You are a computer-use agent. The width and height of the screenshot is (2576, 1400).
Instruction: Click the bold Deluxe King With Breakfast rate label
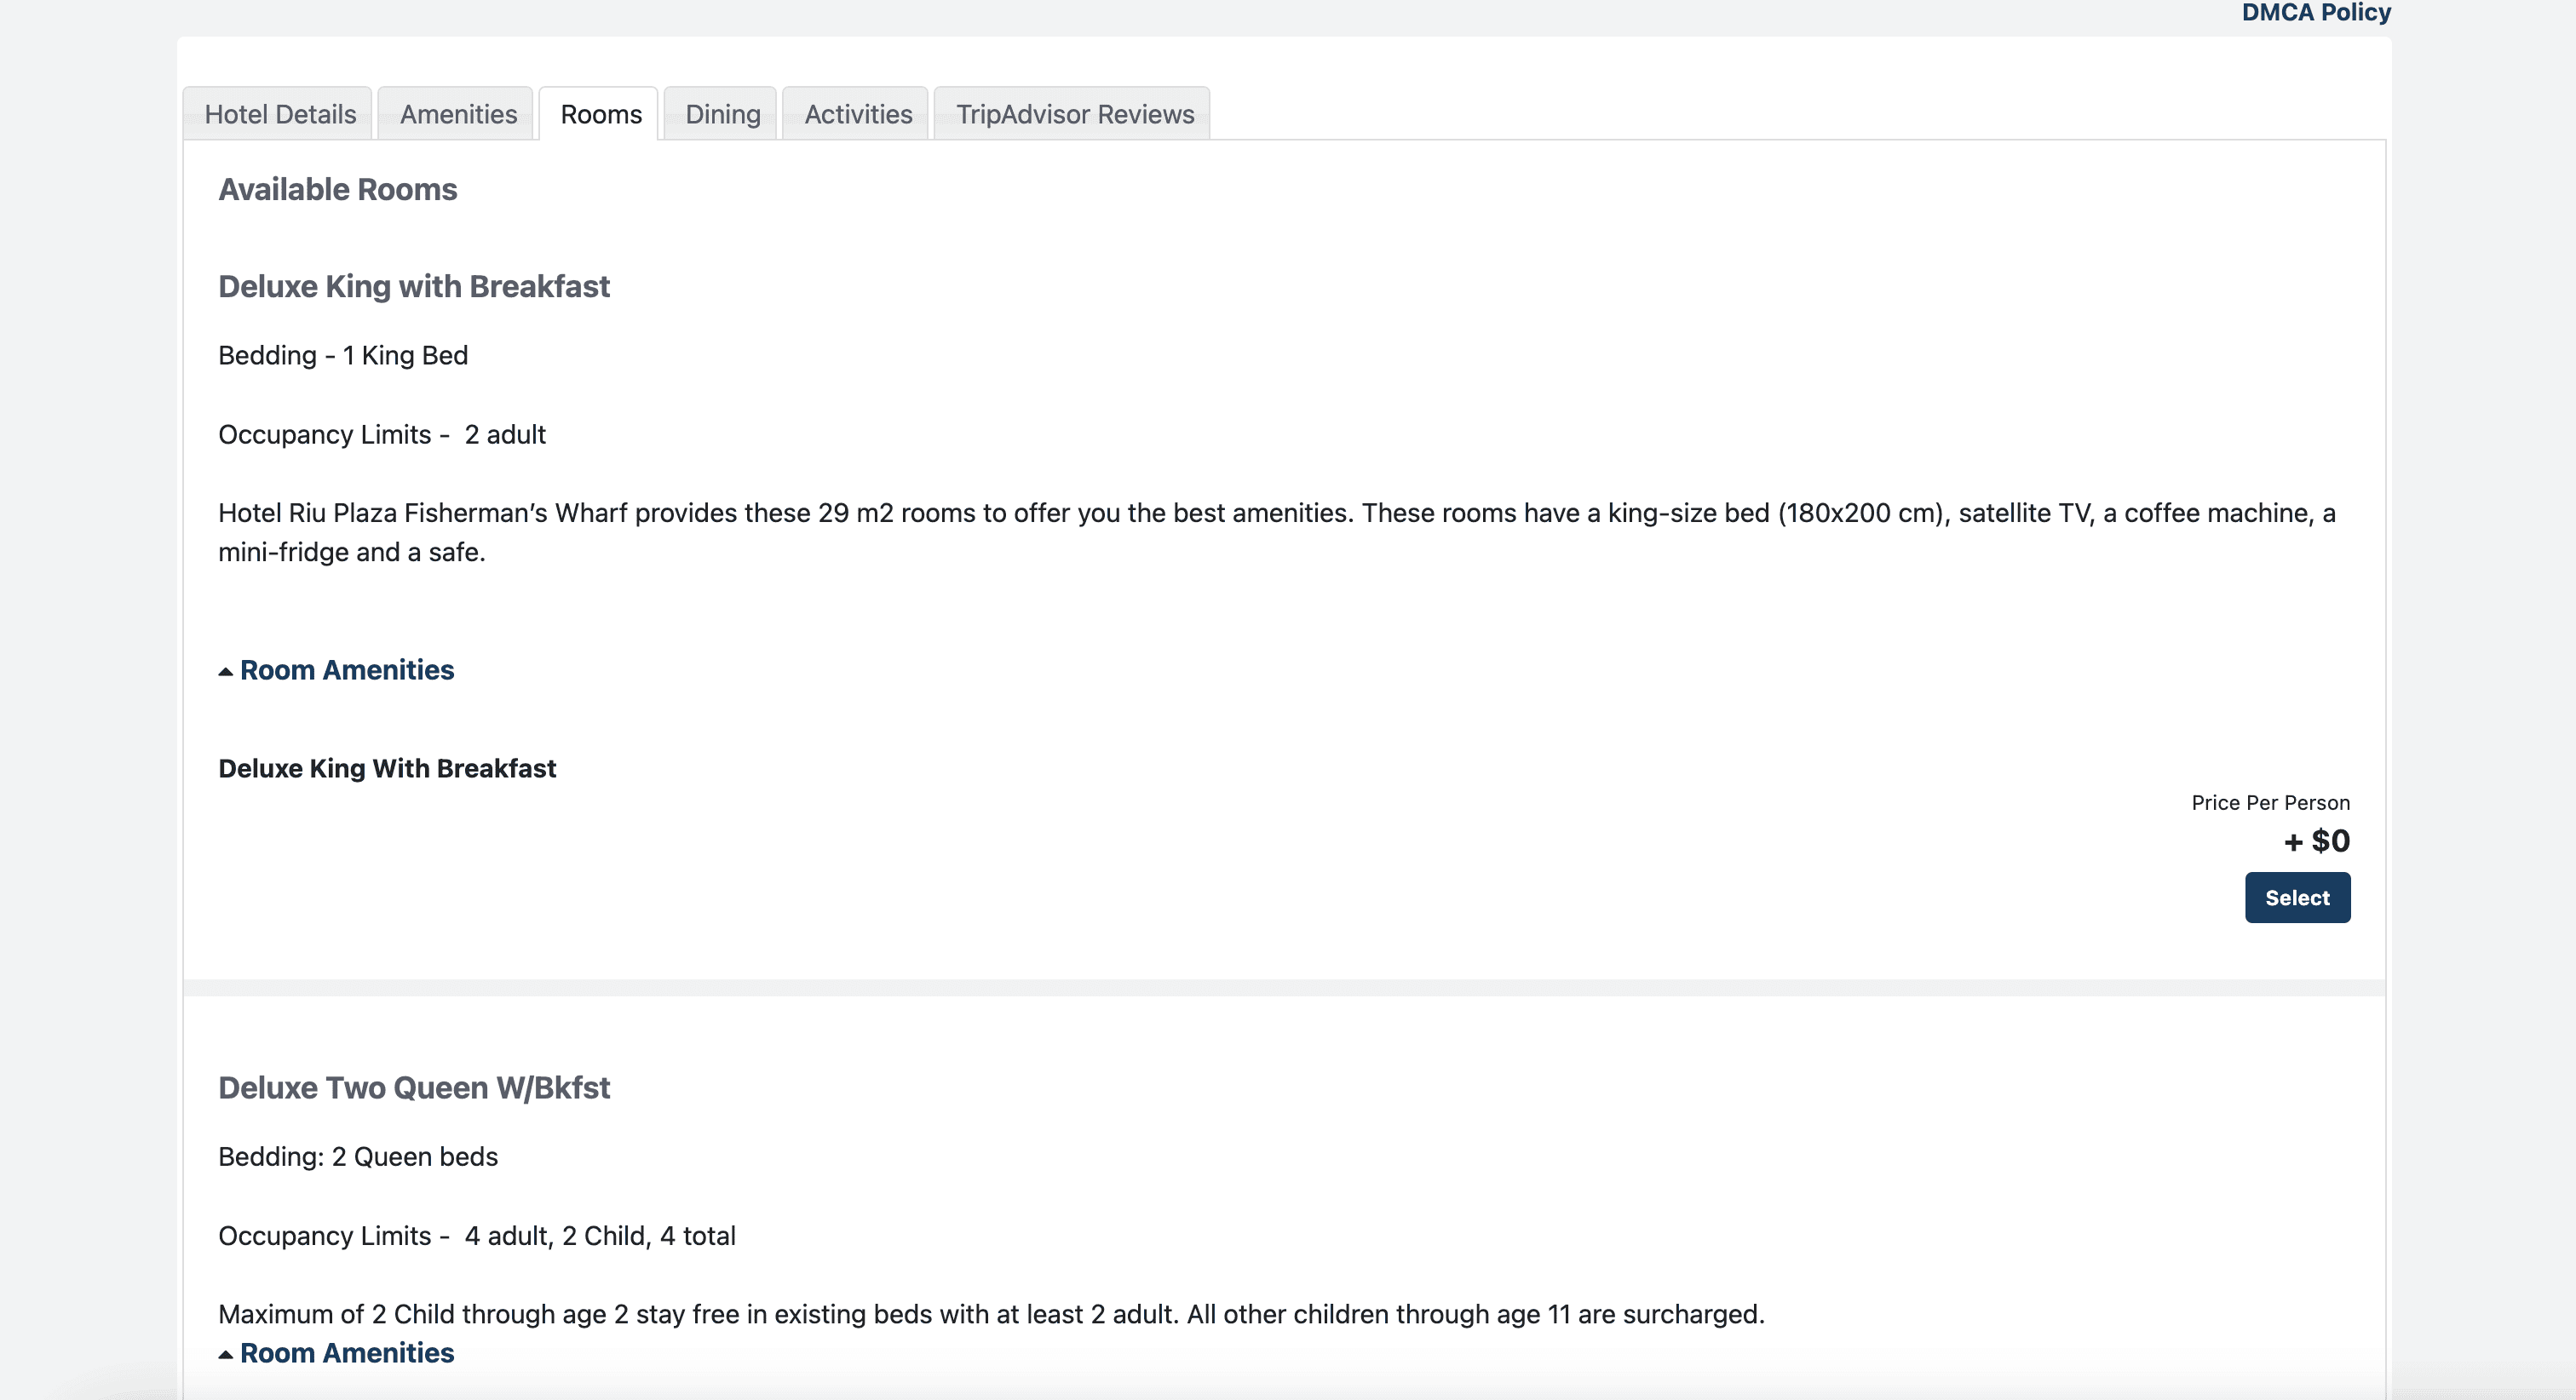pyautogui.click(x=387, y=768)
